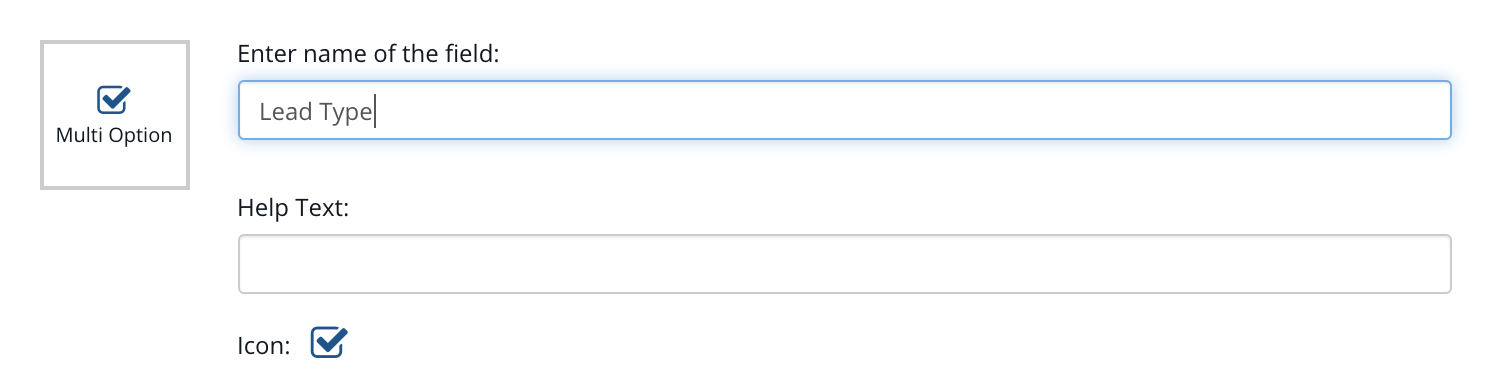Image resolution: width=1496 pixels, height=388 pixels.
Task: Place cursor on the word "Type" in name field
Action: tap(346, 113)
